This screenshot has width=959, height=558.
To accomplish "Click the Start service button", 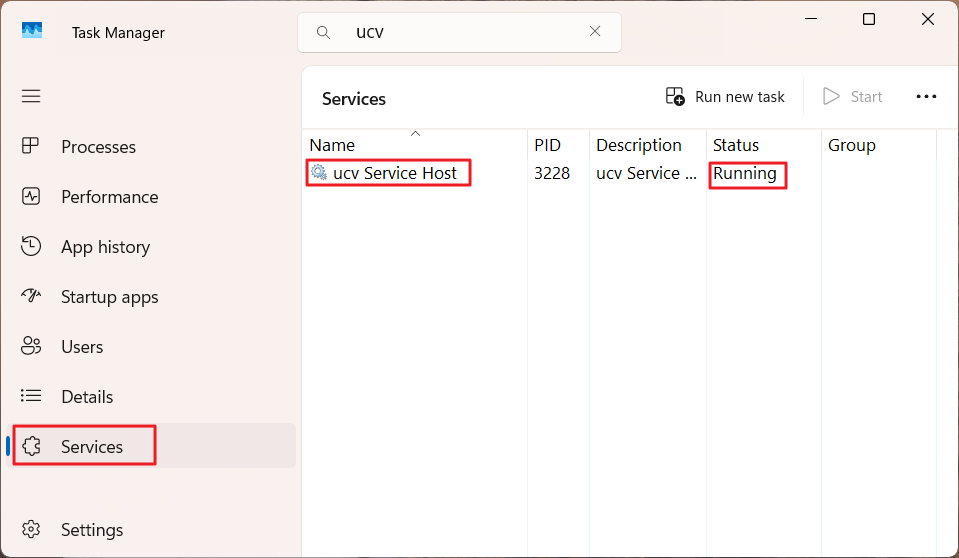I will point(853,97).
